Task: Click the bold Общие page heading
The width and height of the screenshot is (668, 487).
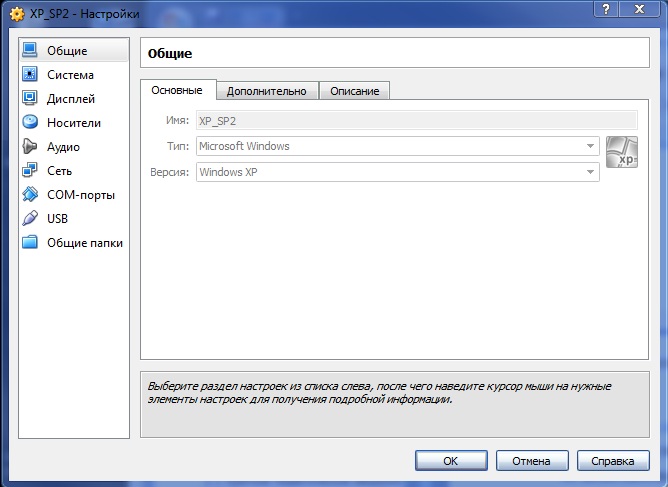Action: (170, 54)
